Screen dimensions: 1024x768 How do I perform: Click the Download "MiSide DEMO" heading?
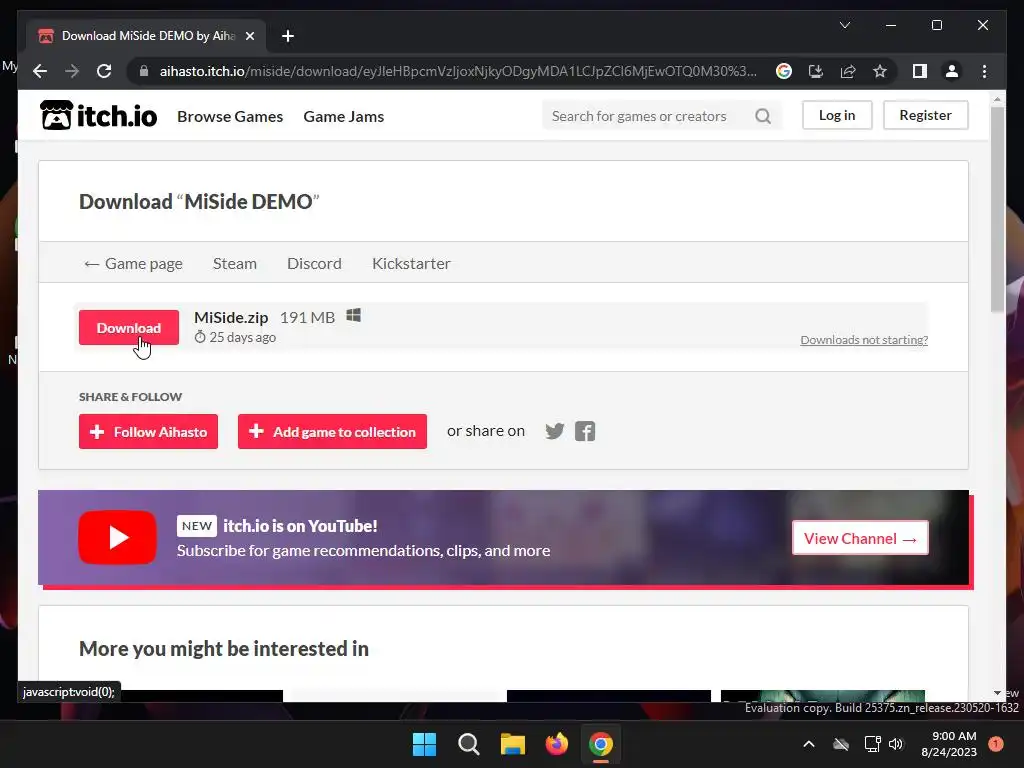[199, 201]
